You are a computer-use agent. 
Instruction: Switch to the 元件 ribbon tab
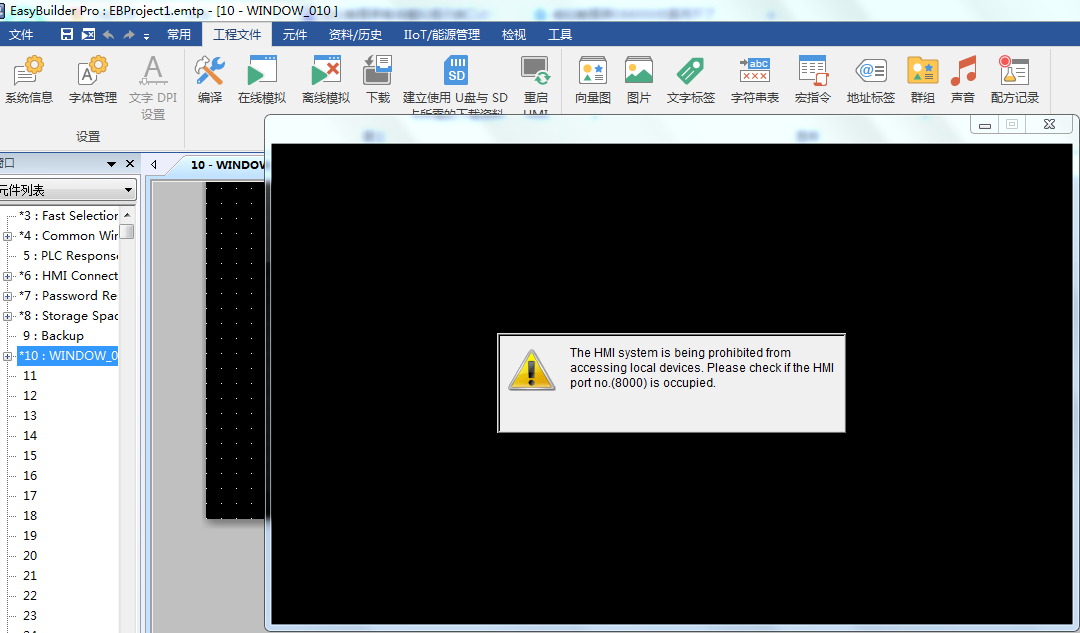[x=295, y=35]
